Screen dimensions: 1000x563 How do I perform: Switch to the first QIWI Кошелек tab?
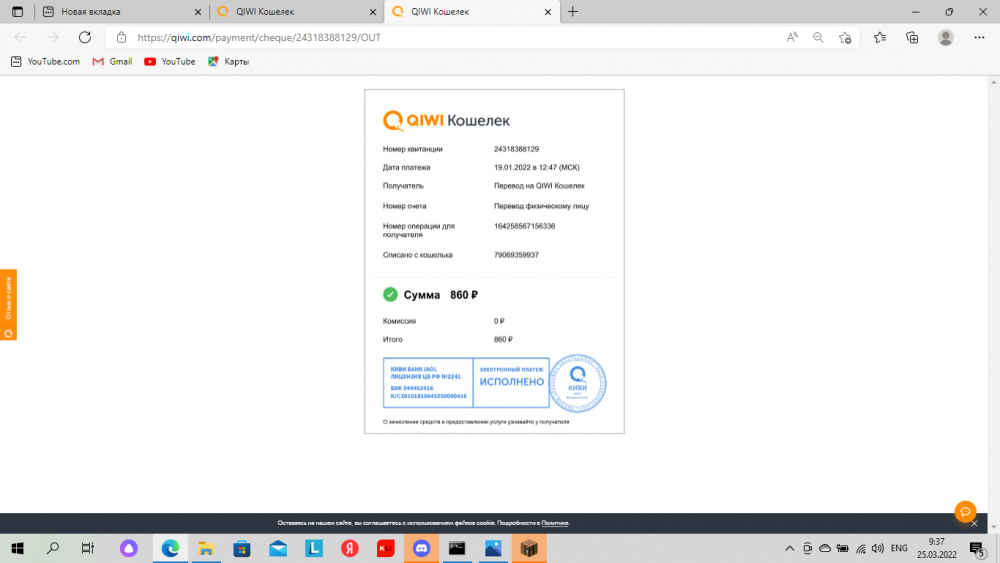point(297,11)
